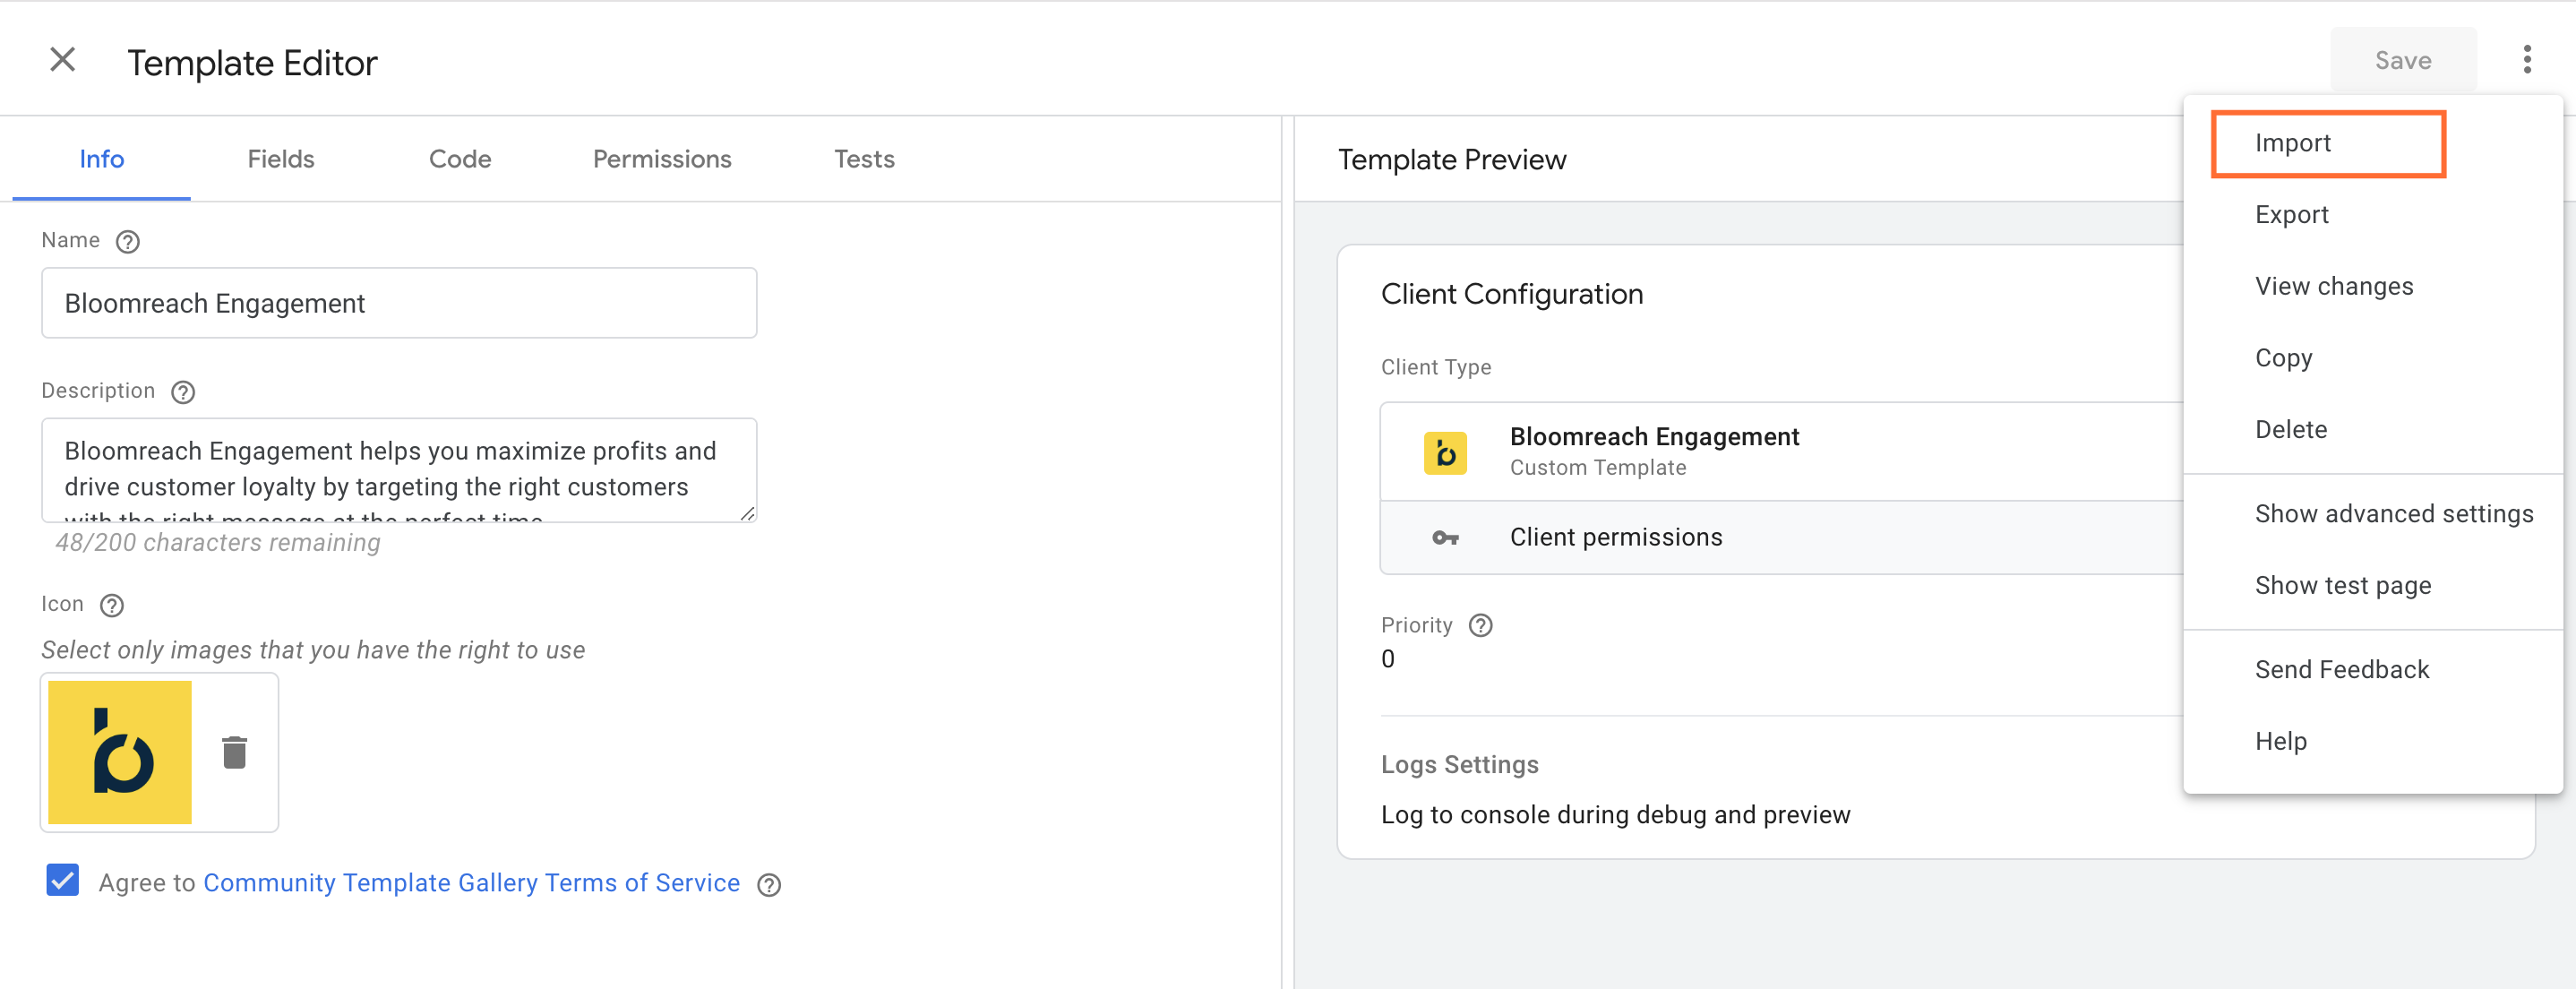The image size is (2576, 989).
Task: Click the Logs Settings label
Action: (1459, 765)
